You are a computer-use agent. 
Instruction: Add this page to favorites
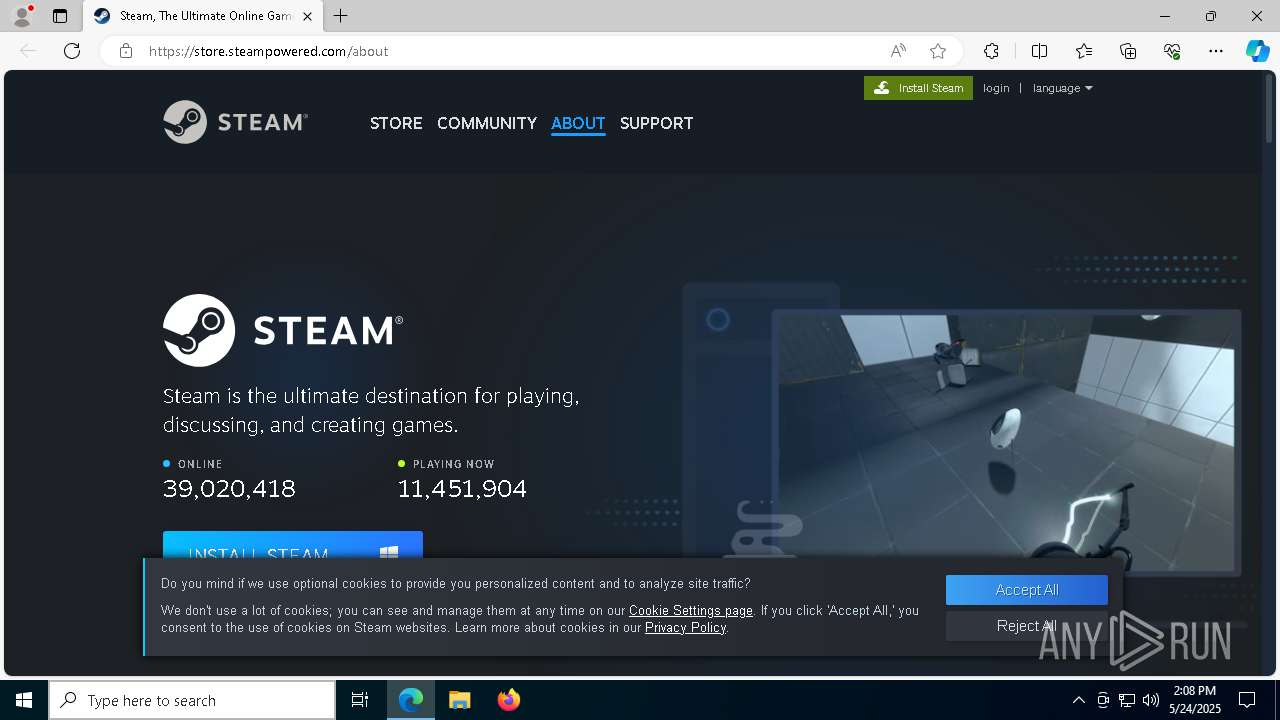938,51
